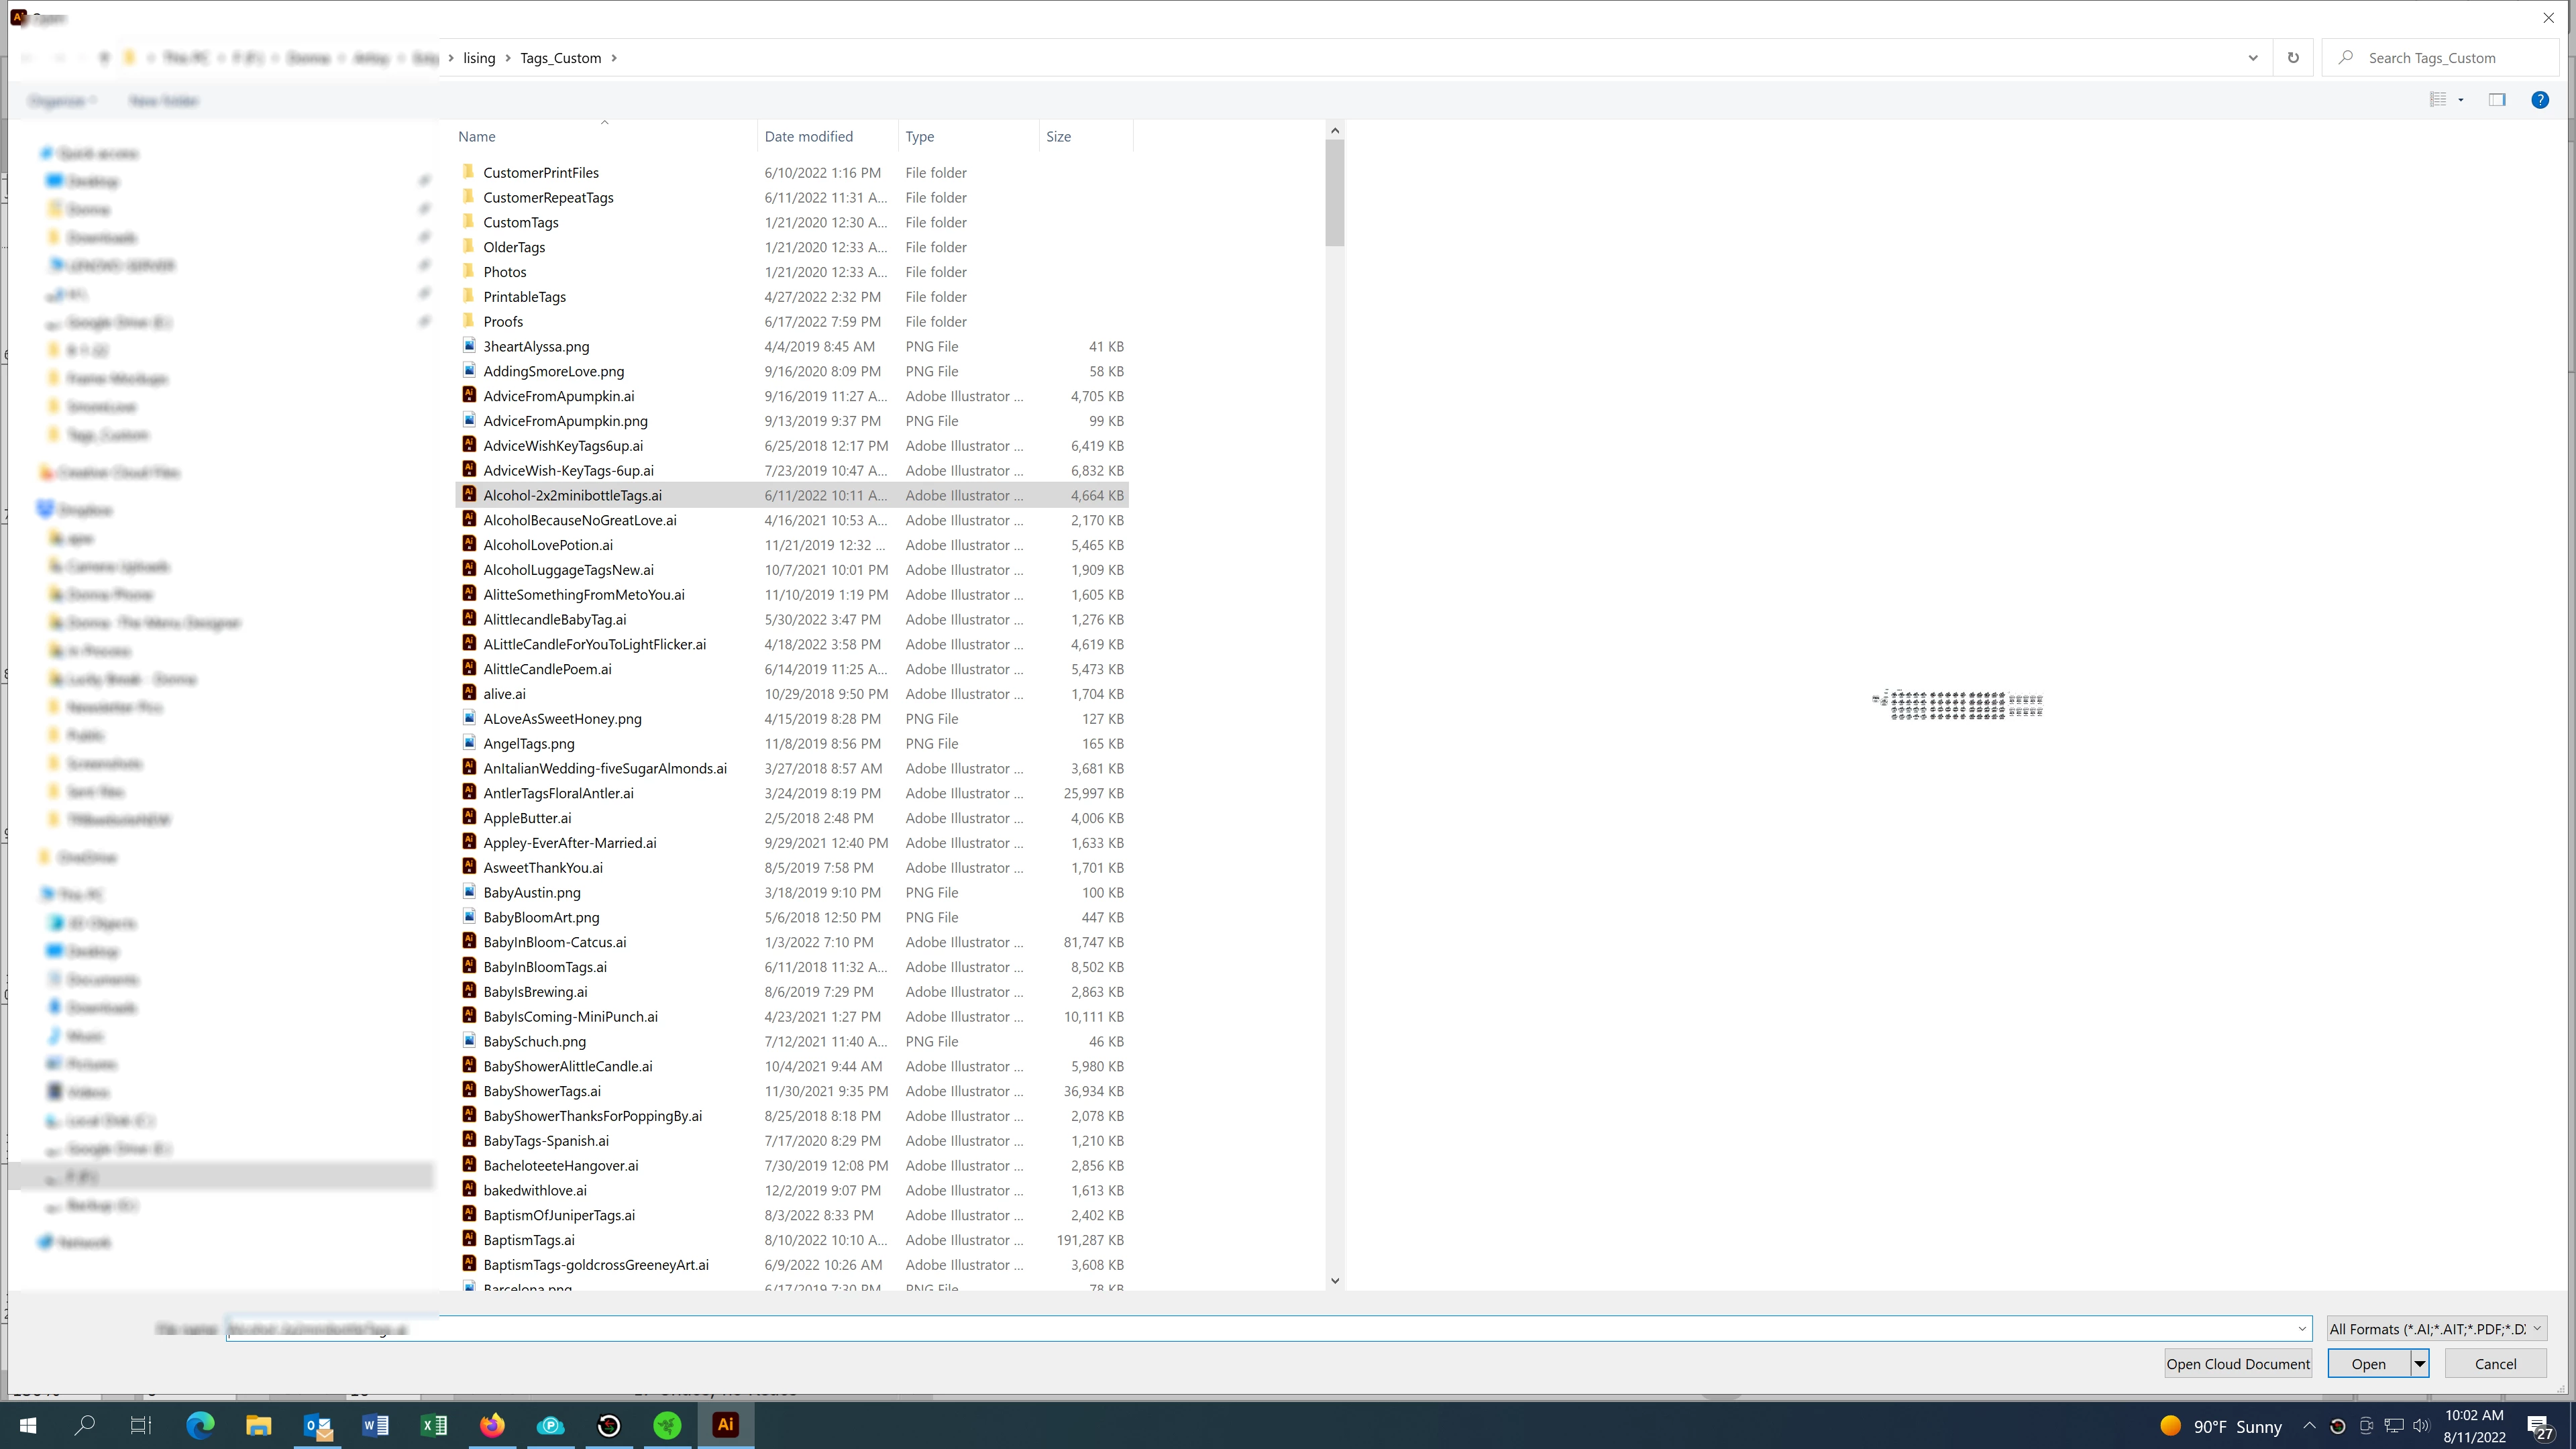The height and width of the screenshot is (1449, 2576).
Task: Click the Edge browser taskbar icon
Action: 200,1425
